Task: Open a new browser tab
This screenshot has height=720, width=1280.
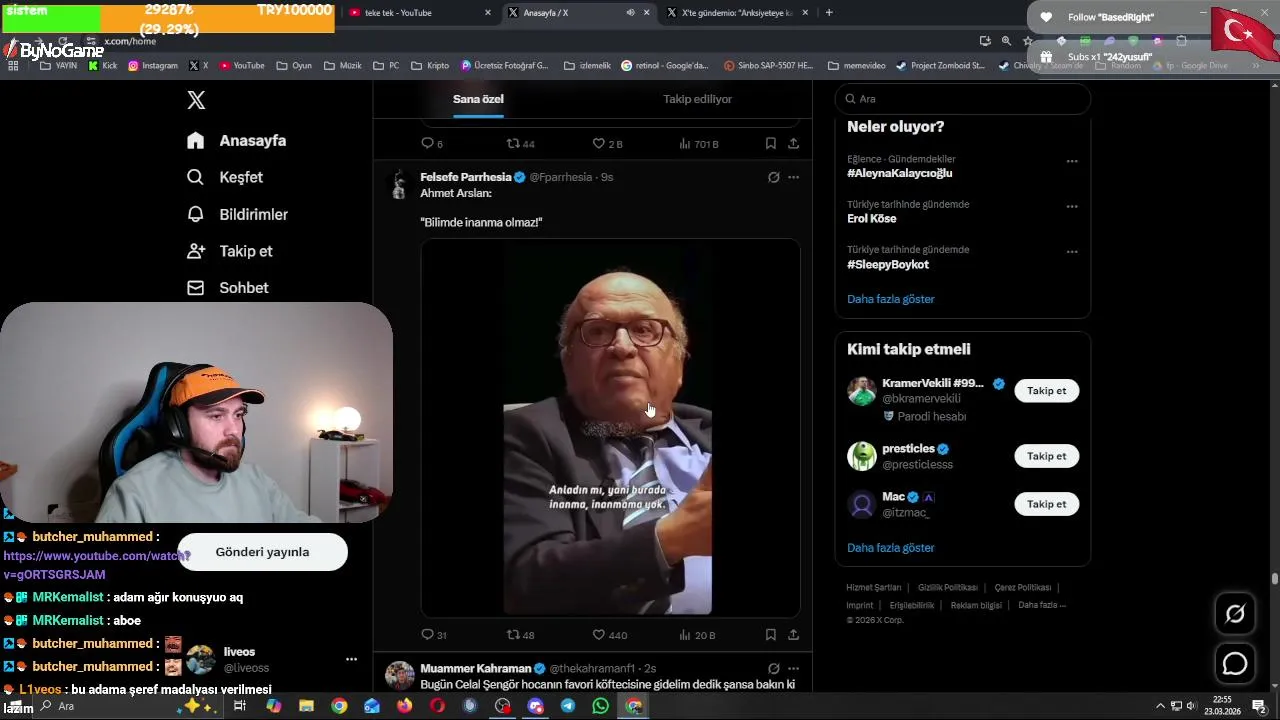Action: (x=829, y=13)
